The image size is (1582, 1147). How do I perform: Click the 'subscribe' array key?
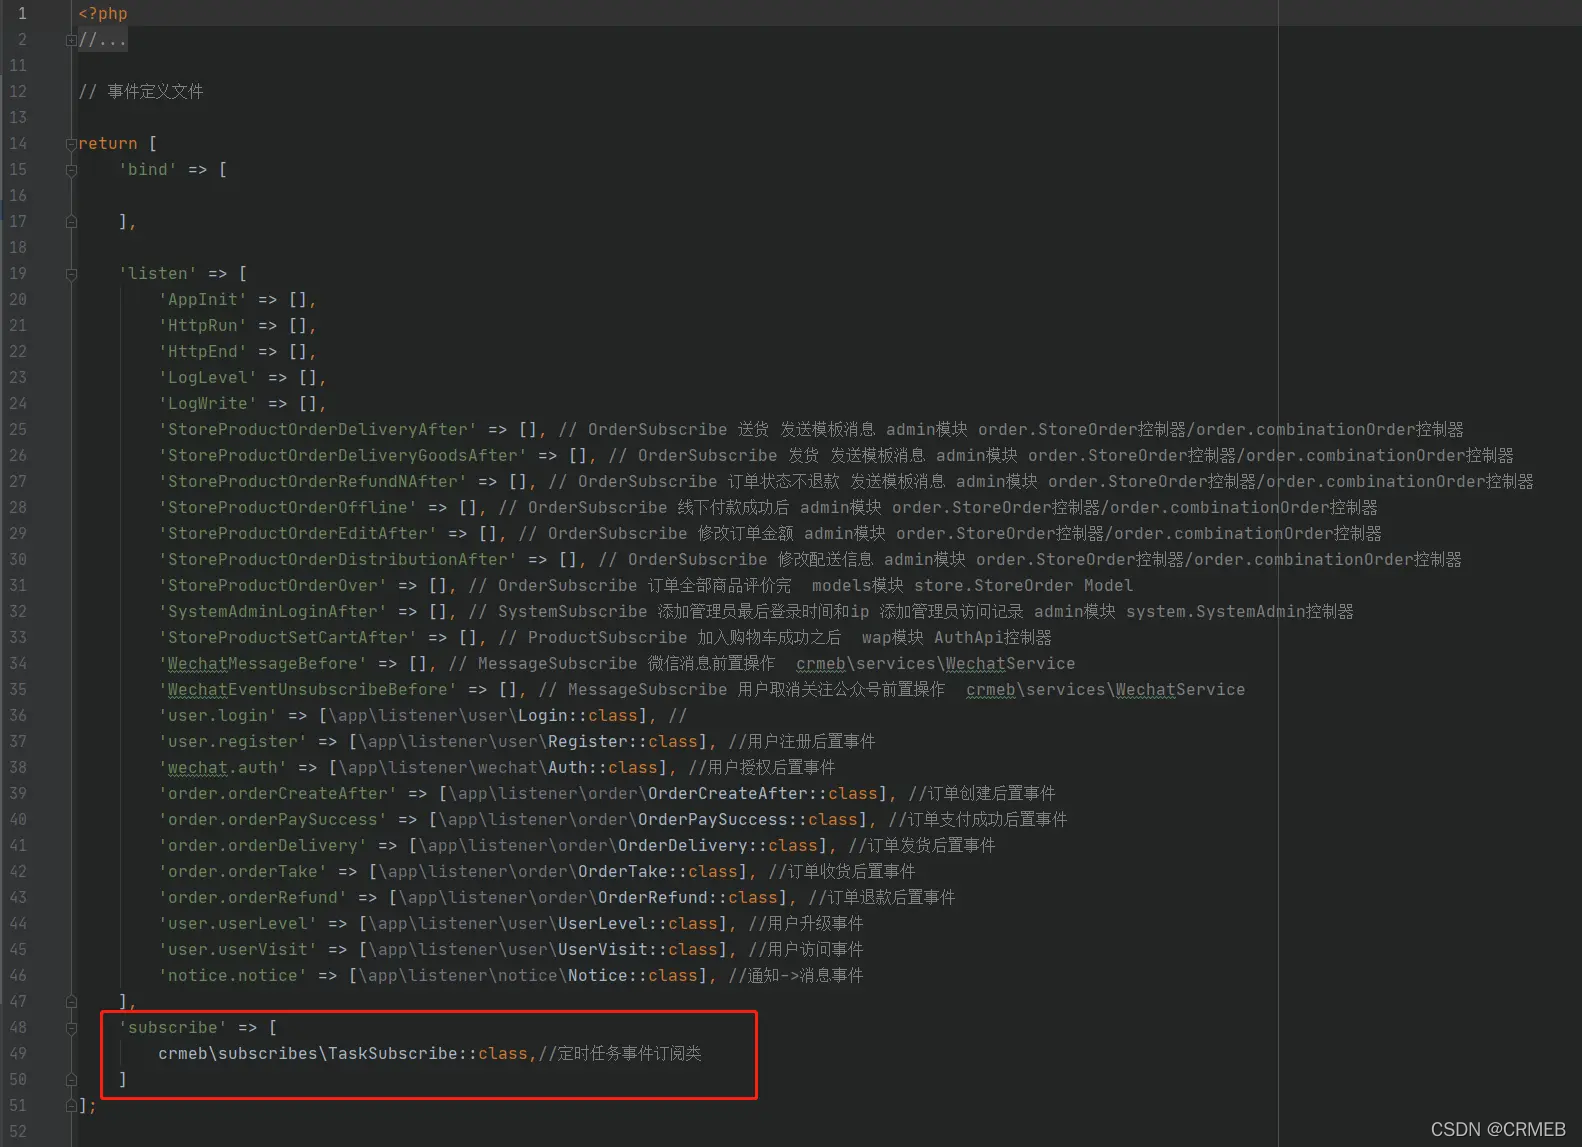tap(173, 1028)
